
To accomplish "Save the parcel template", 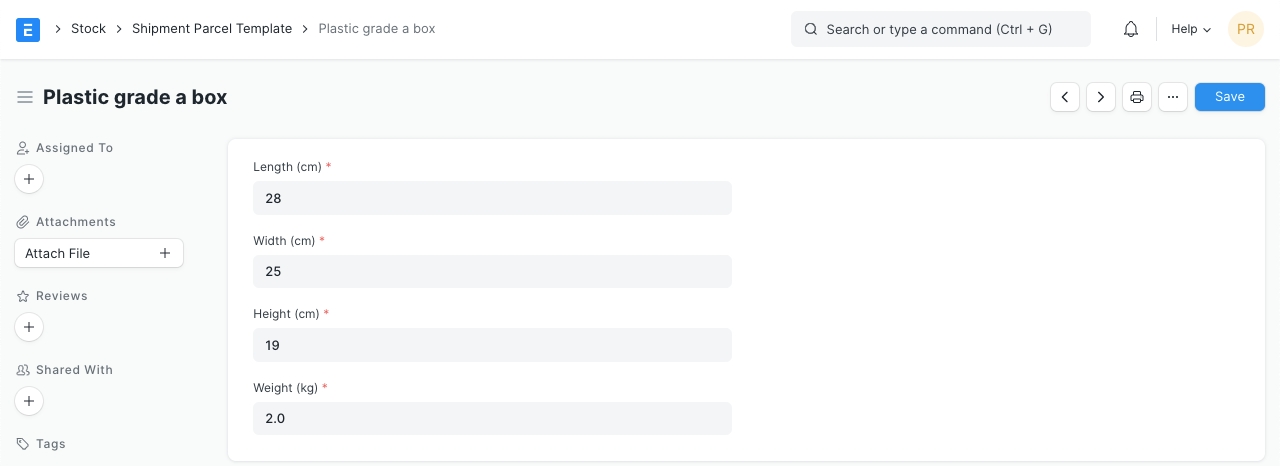I will coord(1229,97).
